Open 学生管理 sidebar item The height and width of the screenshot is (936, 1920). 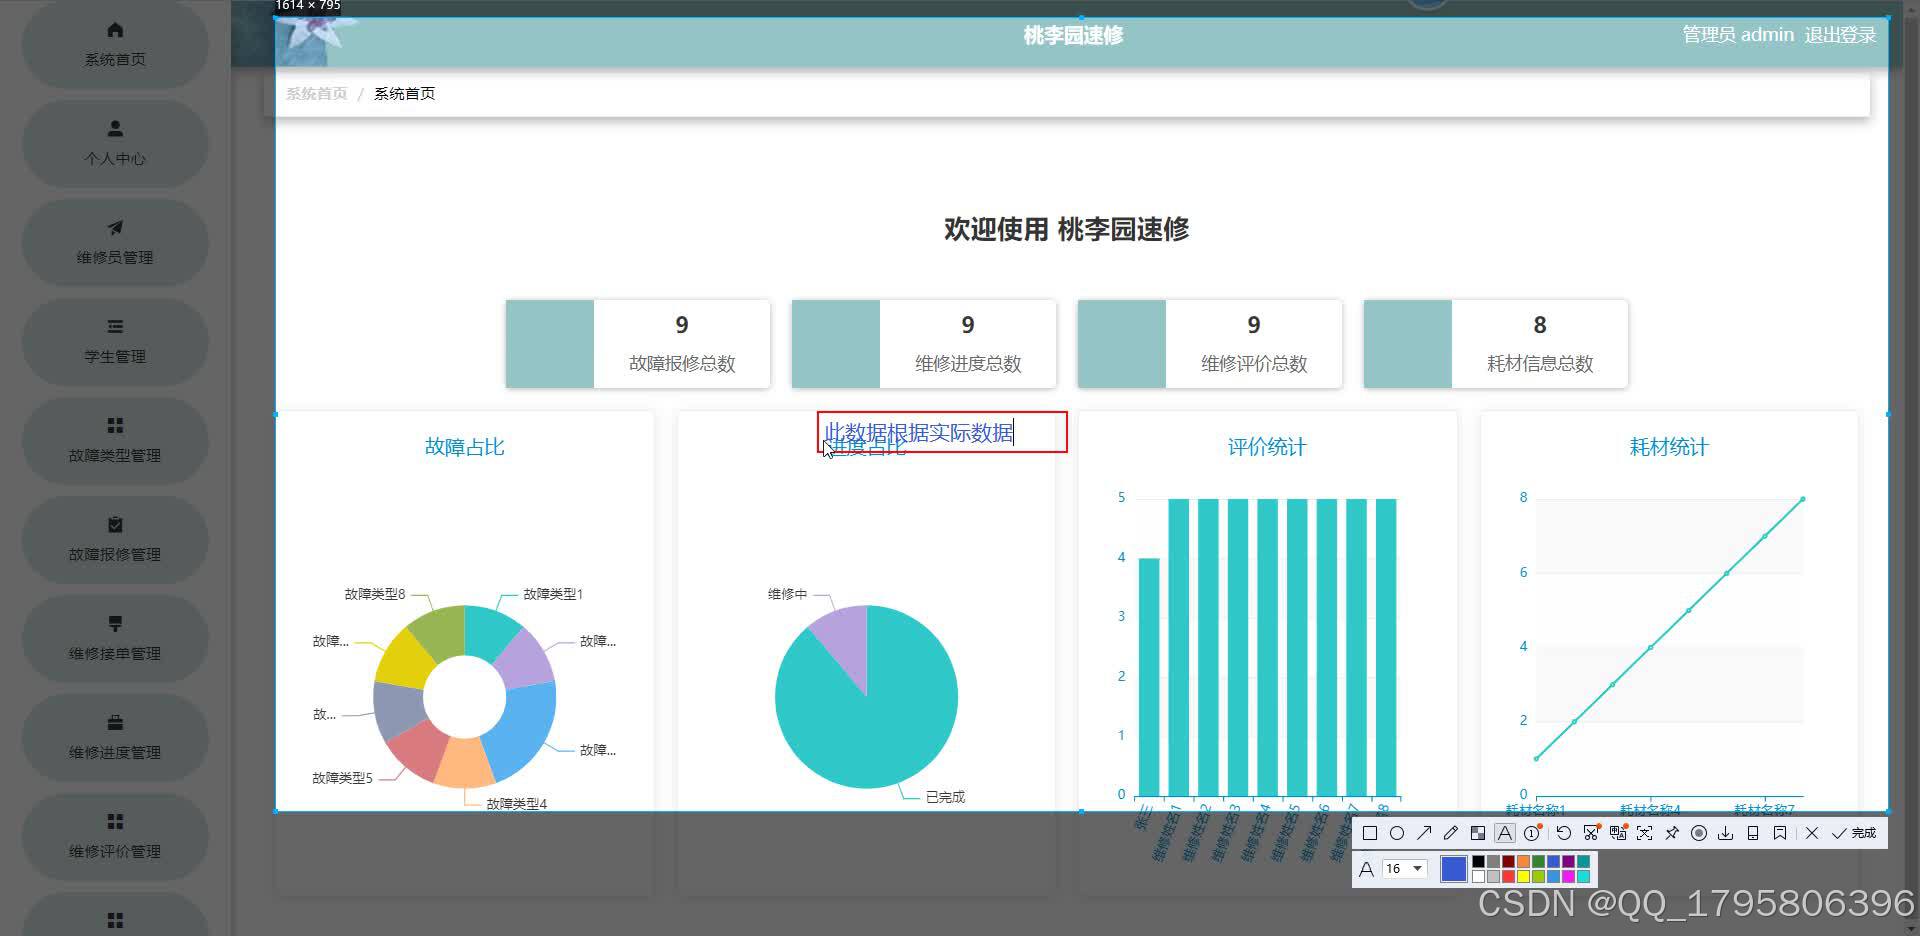pyautogui.click(x=115, y=341)
